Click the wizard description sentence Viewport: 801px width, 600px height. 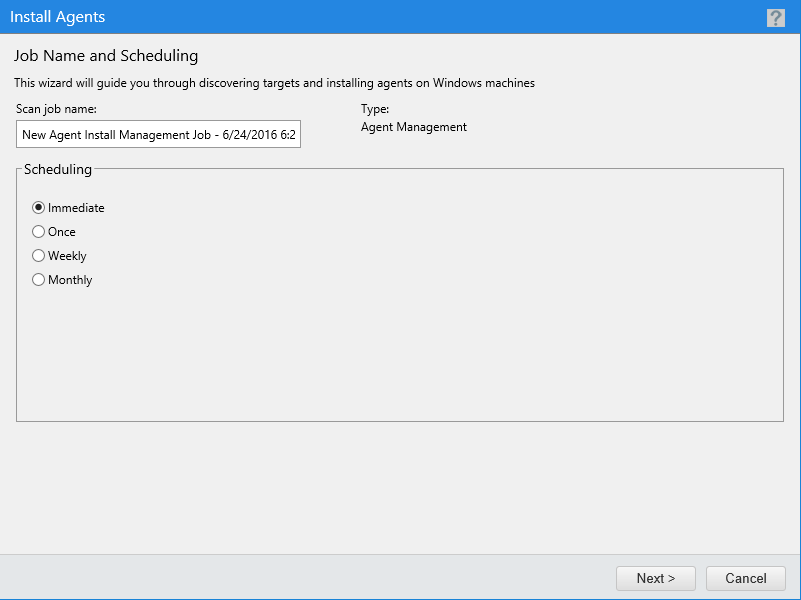point(274,83)
